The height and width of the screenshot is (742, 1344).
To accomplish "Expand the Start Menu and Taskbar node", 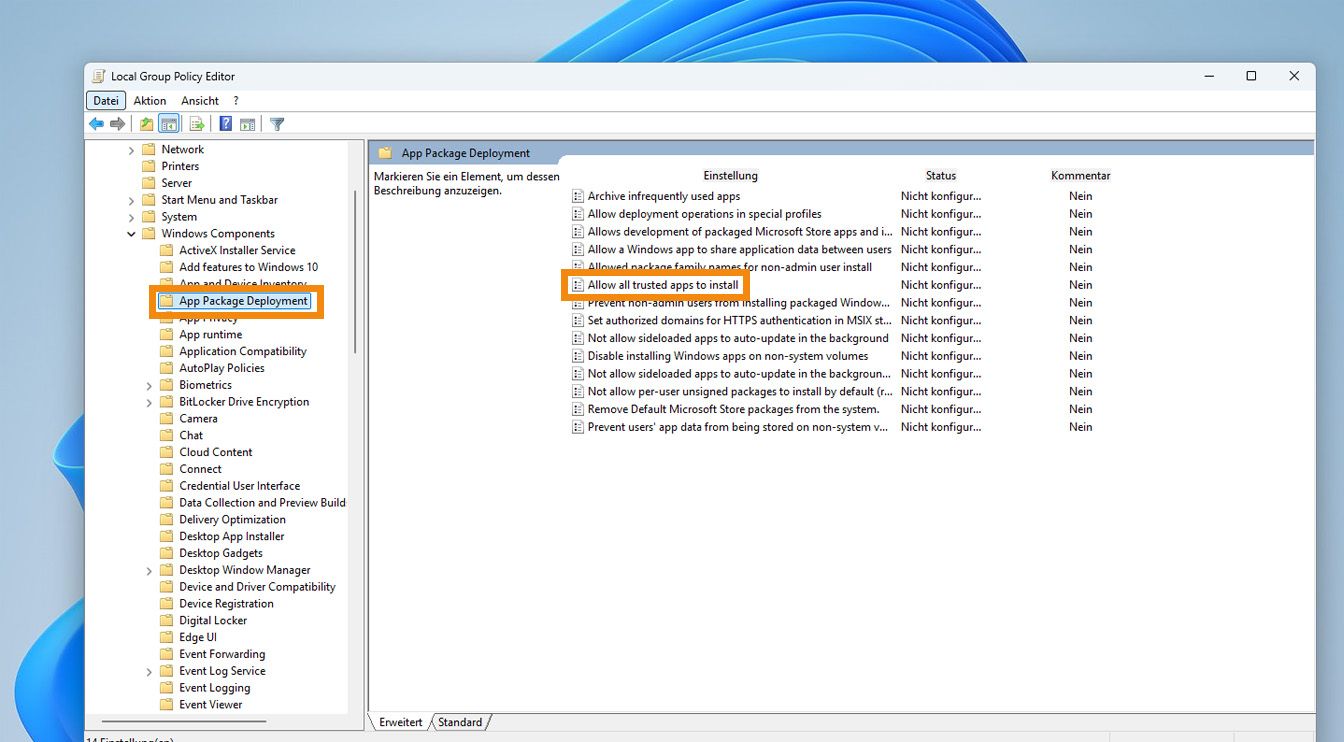I will click(131, 200).
